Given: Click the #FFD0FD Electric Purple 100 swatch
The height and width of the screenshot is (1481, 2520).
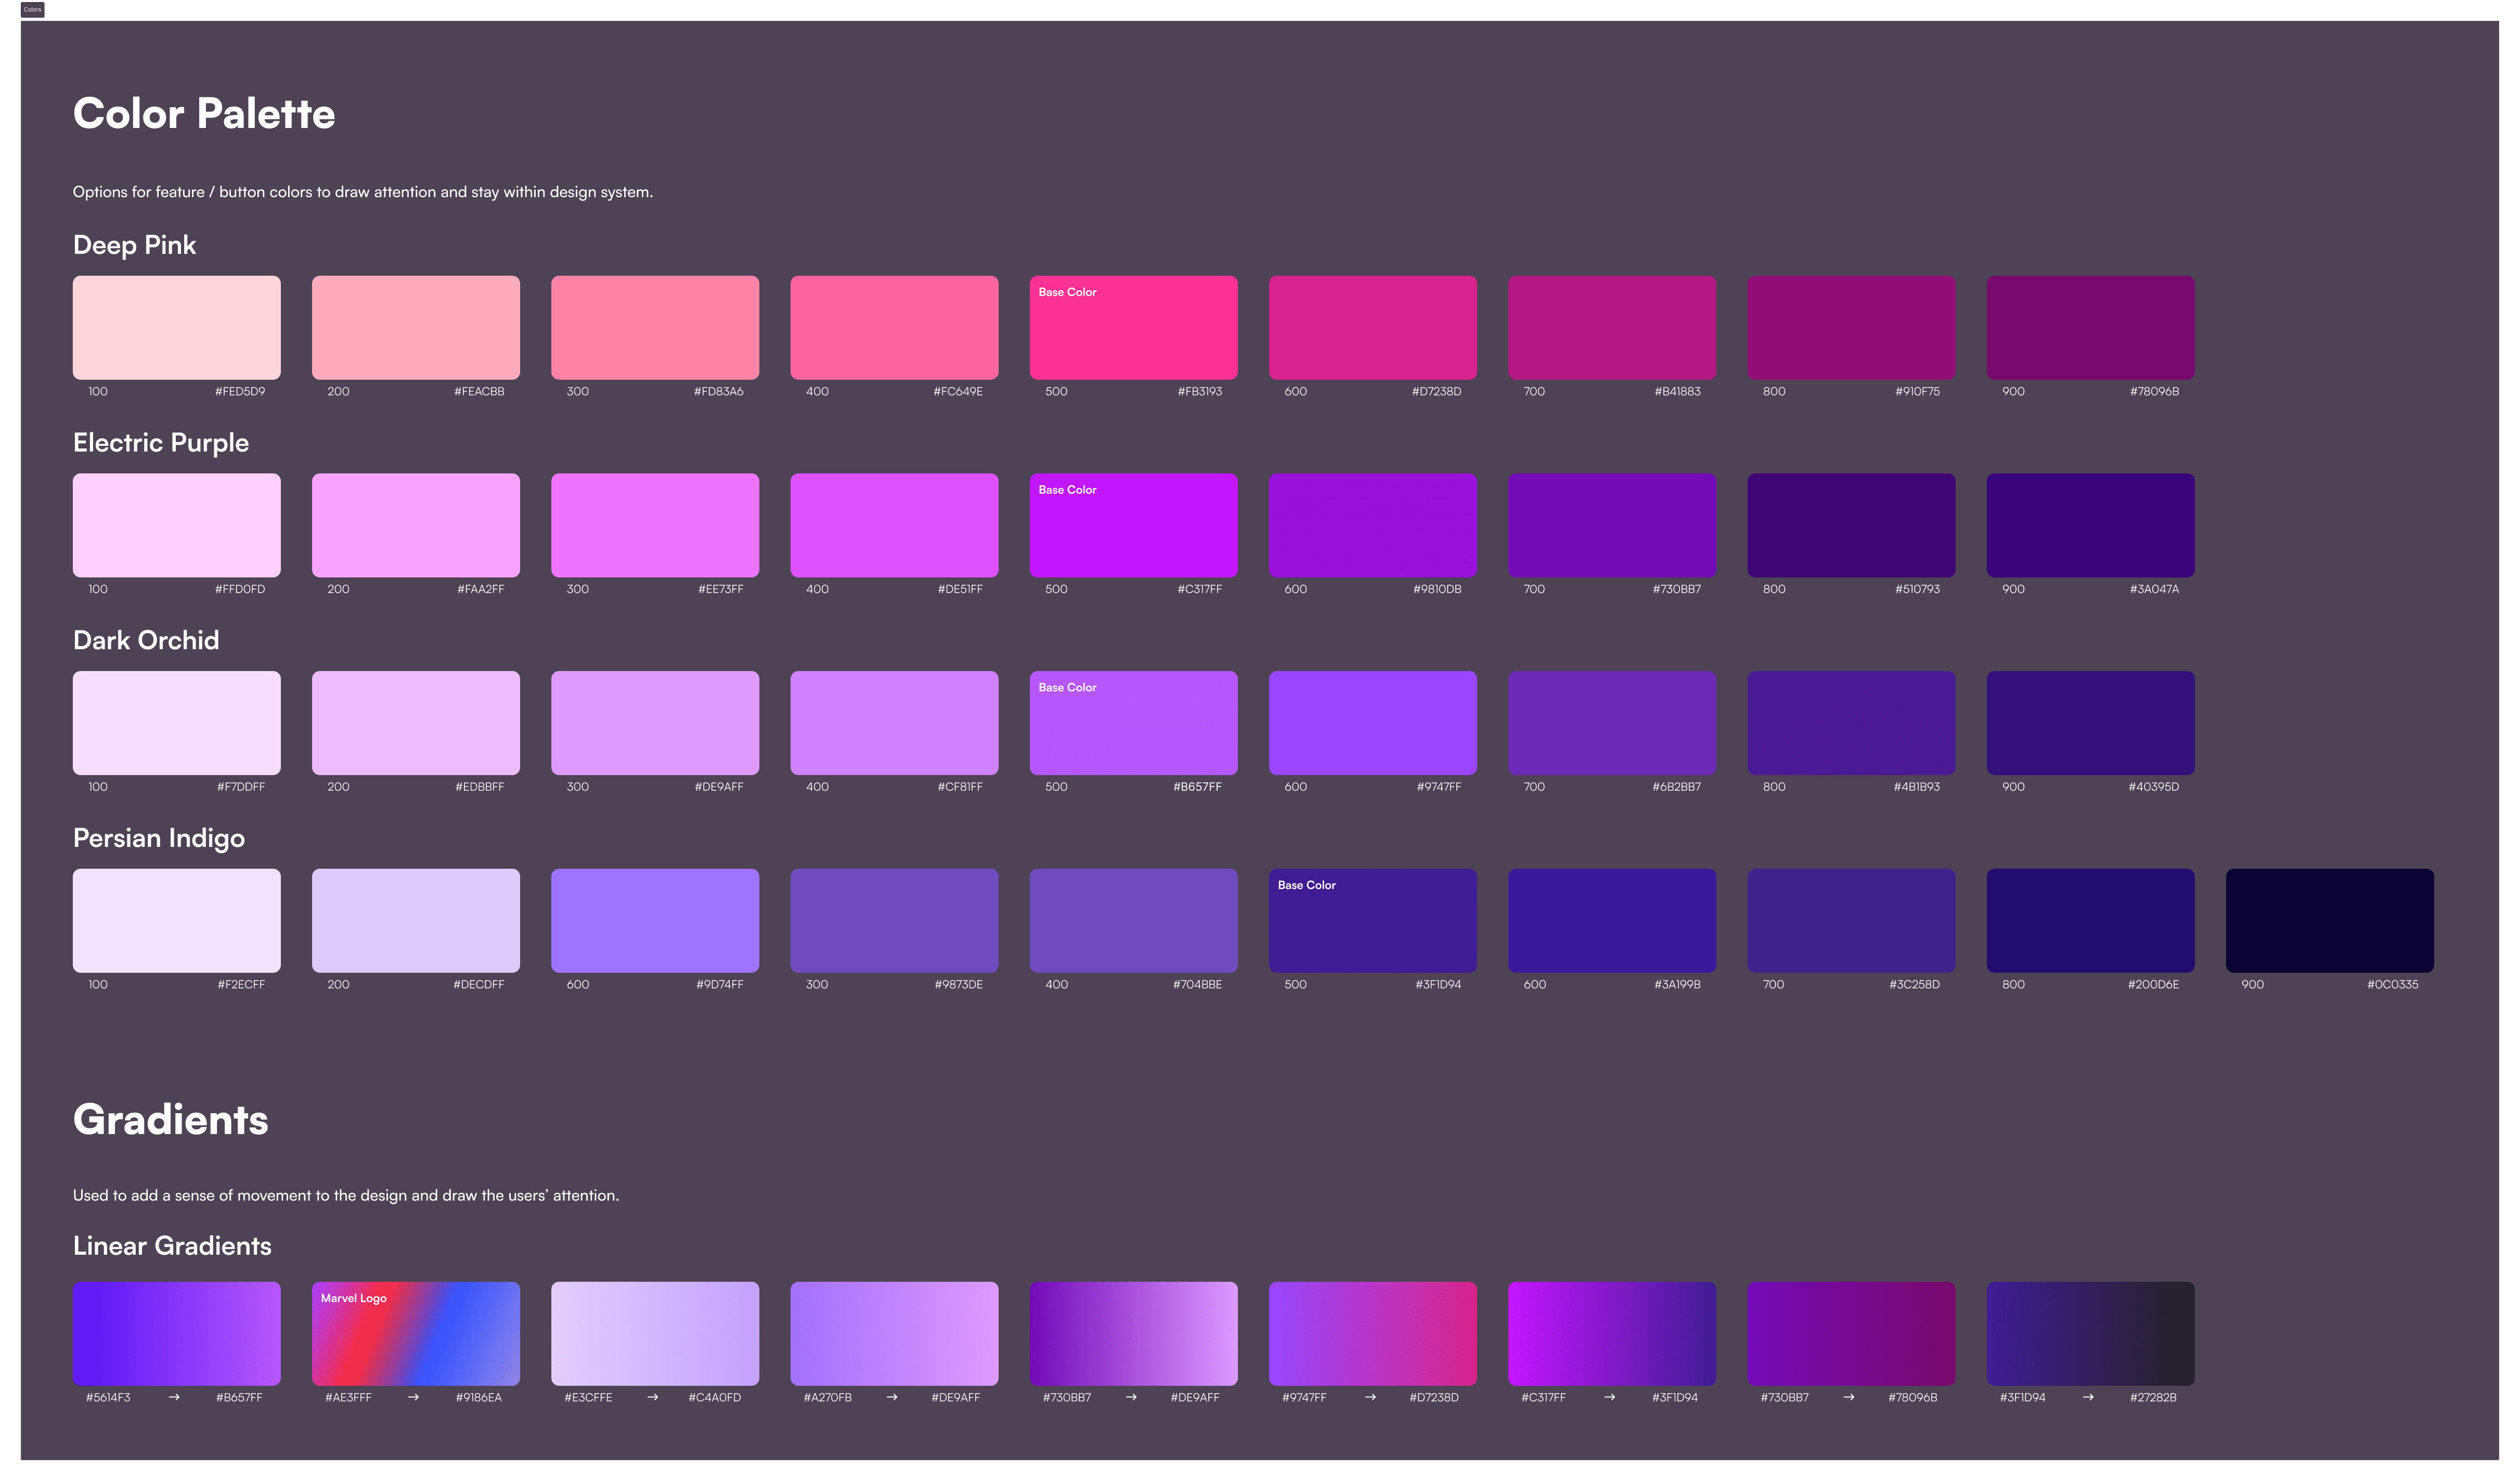Looking at the screenshot, I should coord(176,524).
